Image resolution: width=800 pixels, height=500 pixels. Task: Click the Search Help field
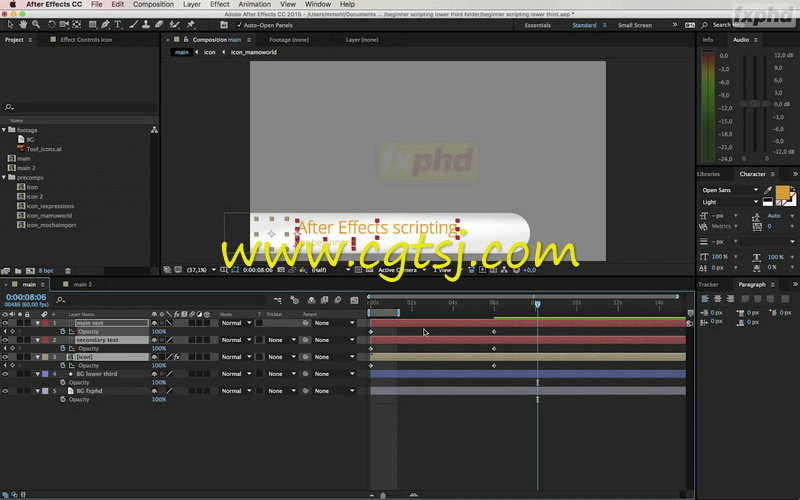pos(729,25)
